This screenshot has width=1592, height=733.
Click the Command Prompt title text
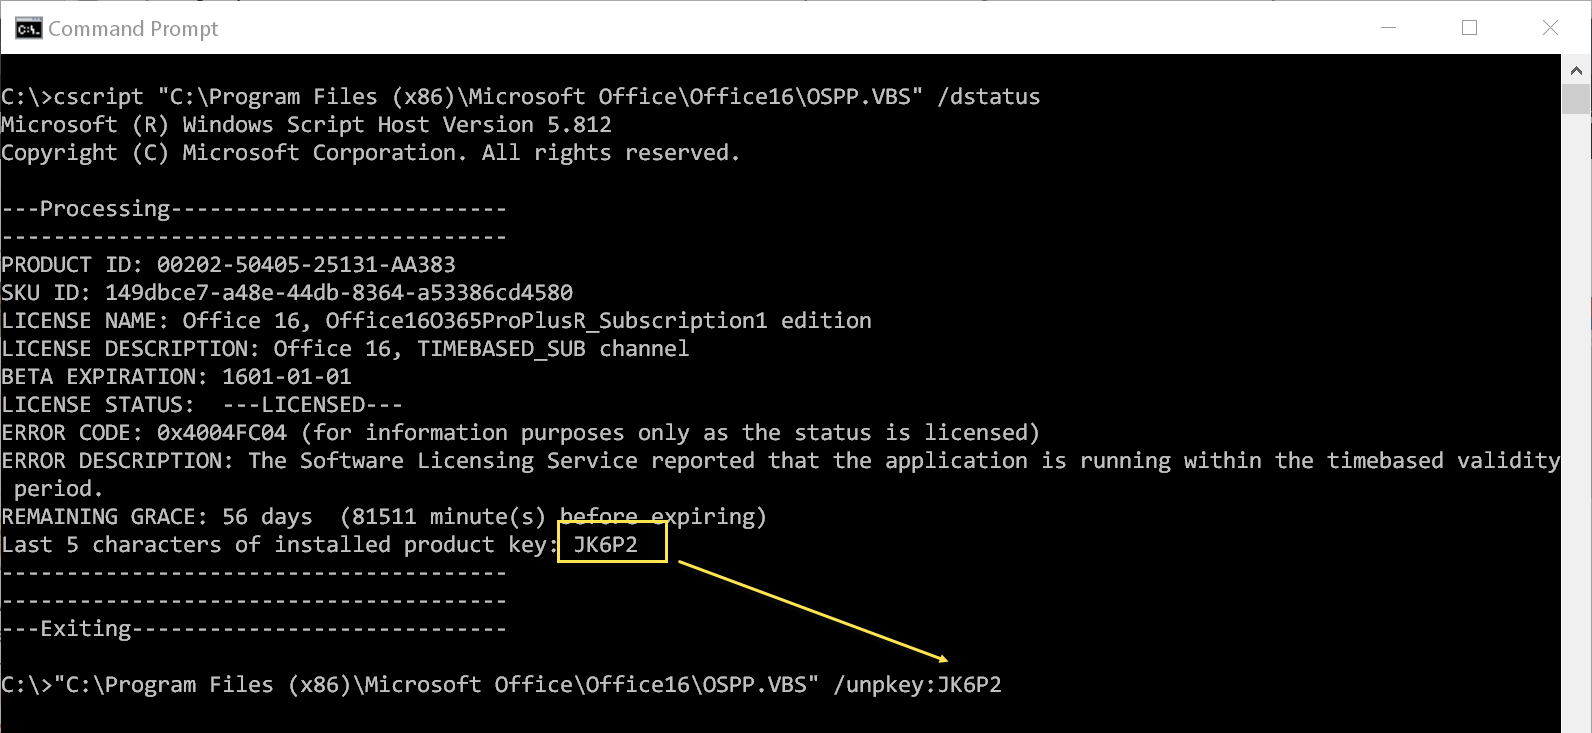(x=133, y=29)
